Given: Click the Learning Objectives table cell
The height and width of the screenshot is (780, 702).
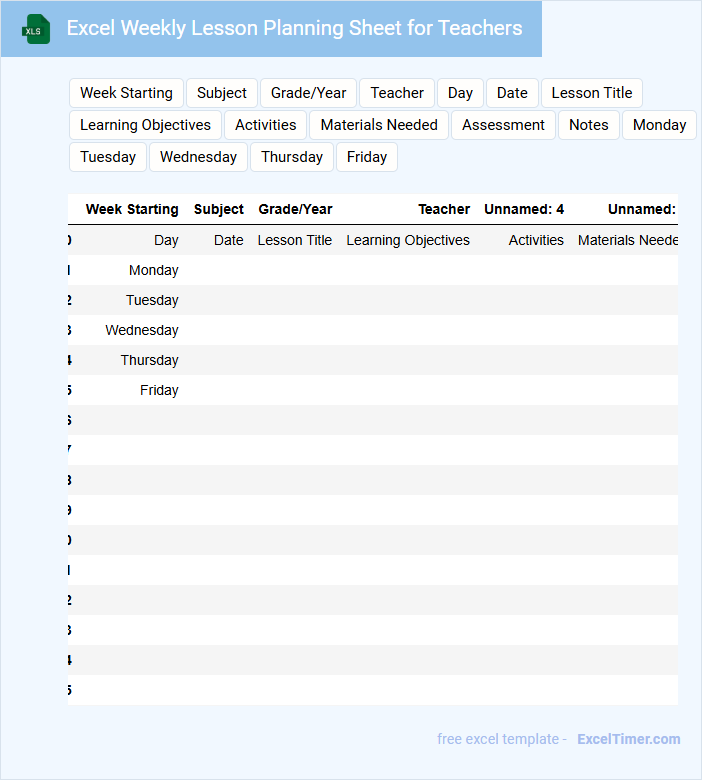Looking at the screenshot, I should 408,240.
